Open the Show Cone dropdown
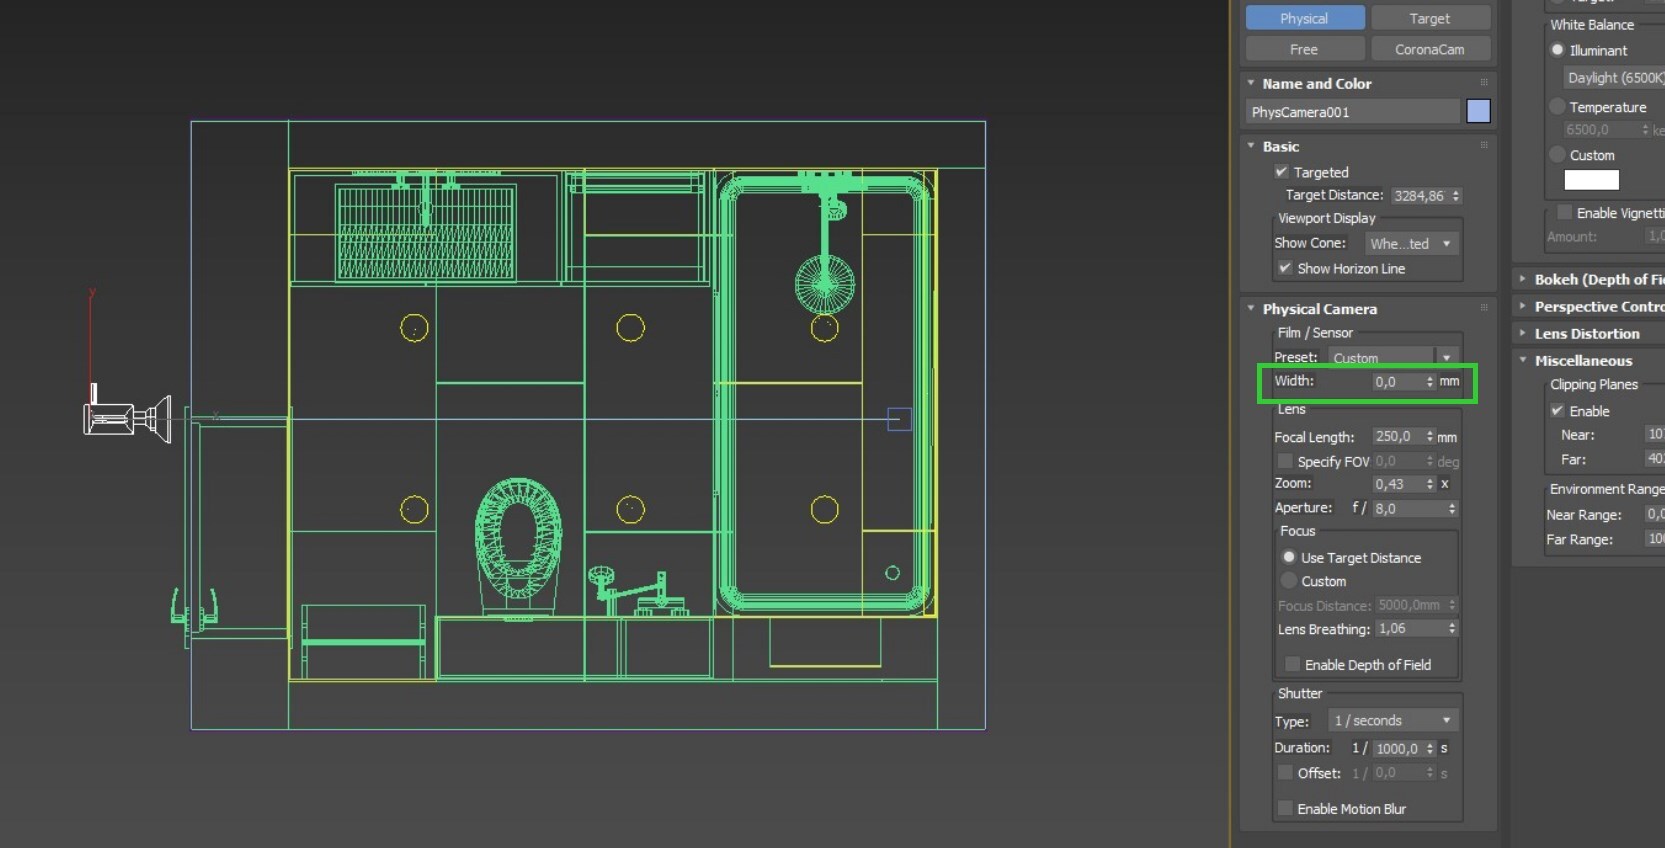Image resolution: width=1665 pixels, height=848 pixels. [x=1411, y=243]
